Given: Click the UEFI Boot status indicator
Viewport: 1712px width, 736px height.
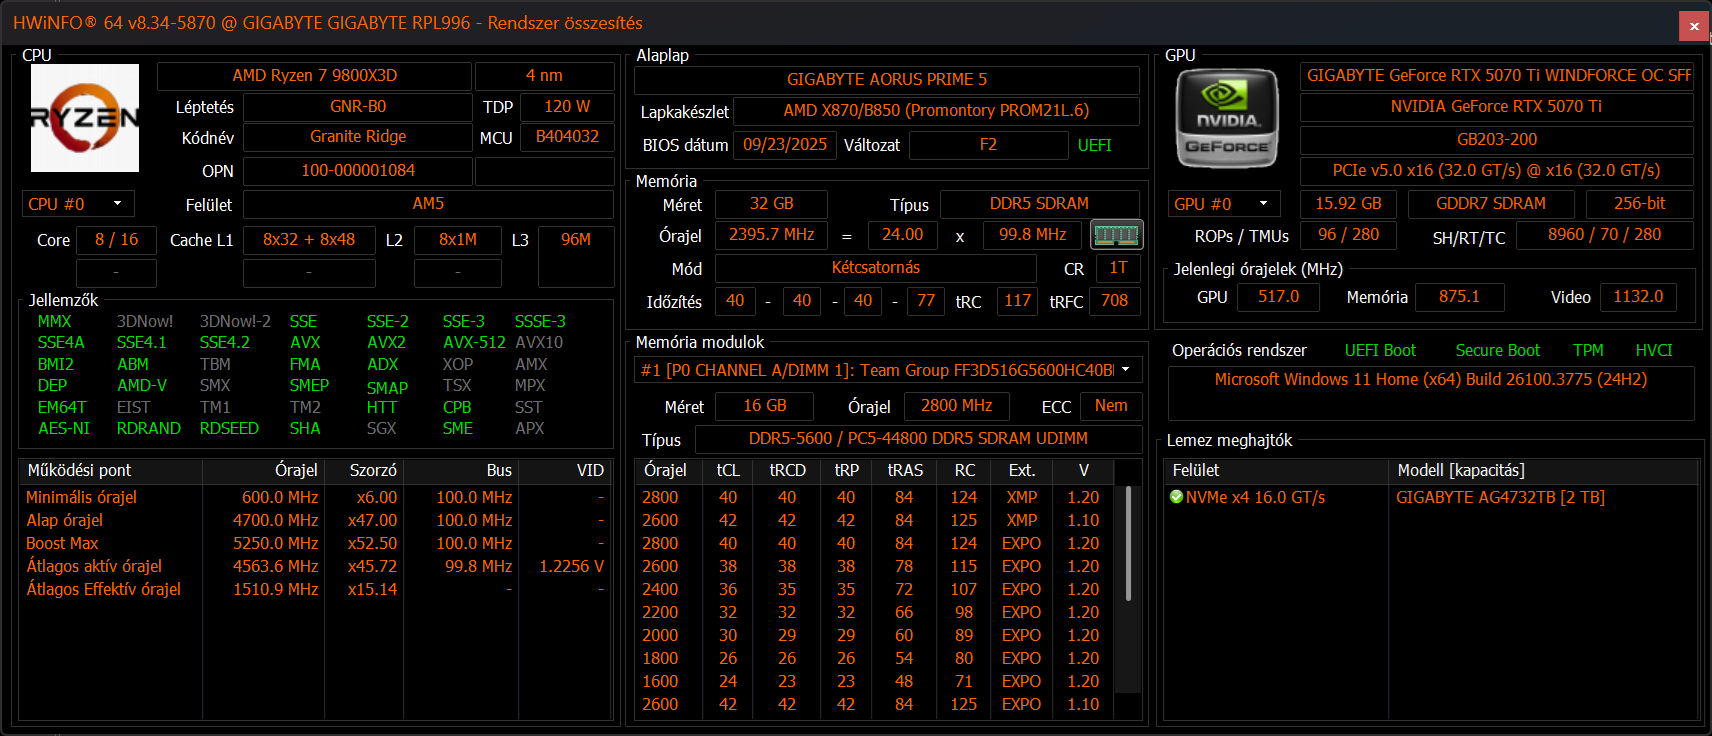Looking at the screenshot, I should pyautogui.click(x=1380, y=350).
